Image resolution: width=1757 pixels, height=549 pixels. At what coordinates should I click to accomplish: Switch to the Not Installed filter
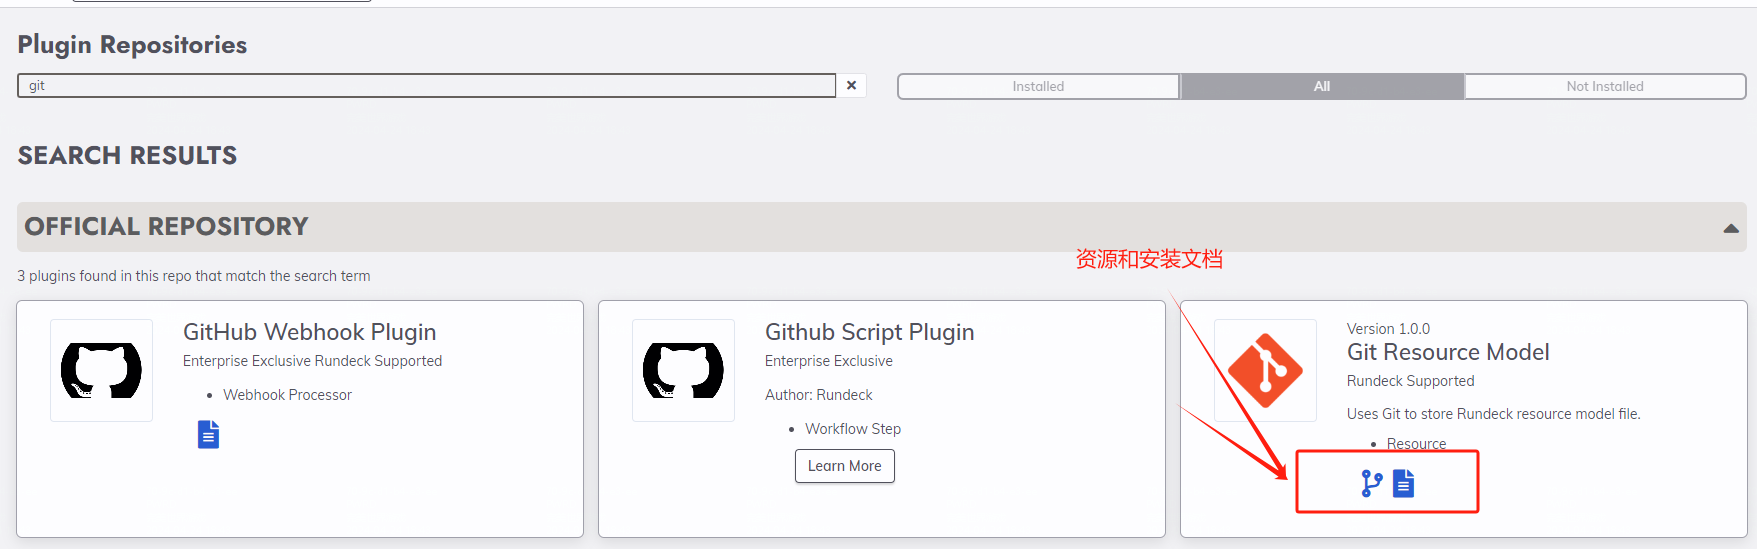(x=1605, y=87)
